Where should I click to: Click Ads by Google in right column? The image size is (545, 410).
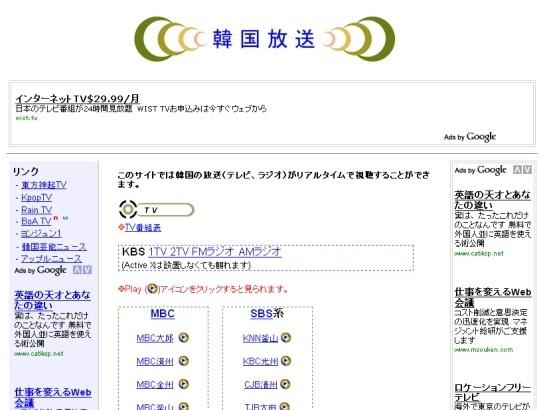coord(481,170)
